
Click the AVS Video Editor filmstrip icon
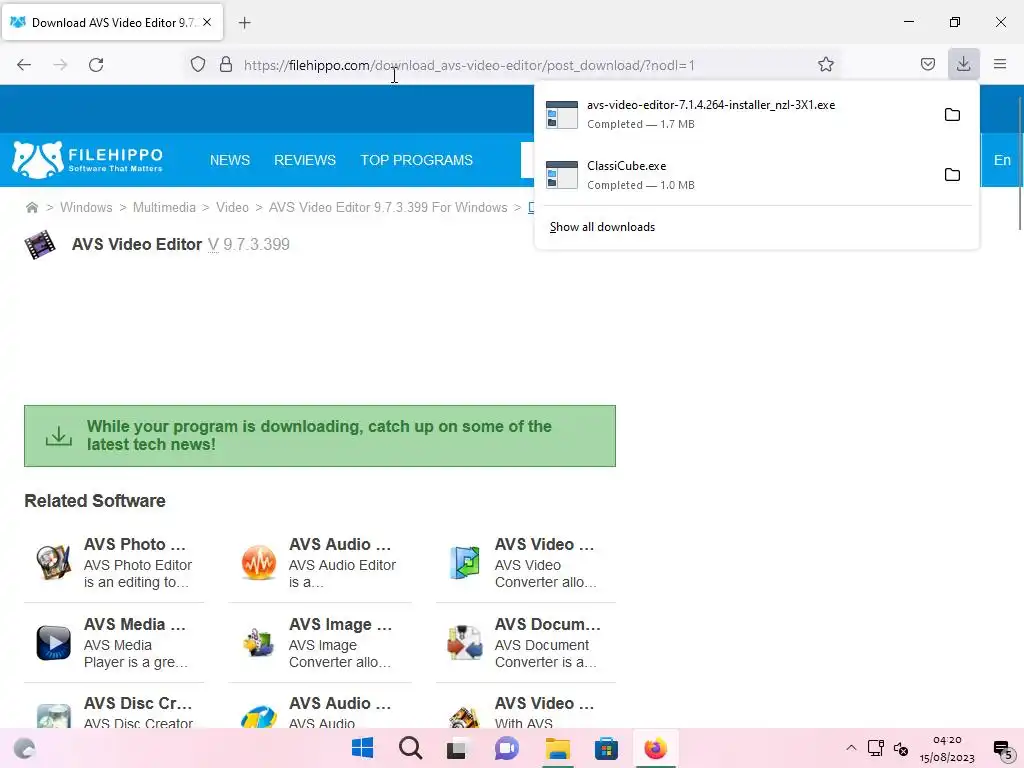(x=40, y=245)
